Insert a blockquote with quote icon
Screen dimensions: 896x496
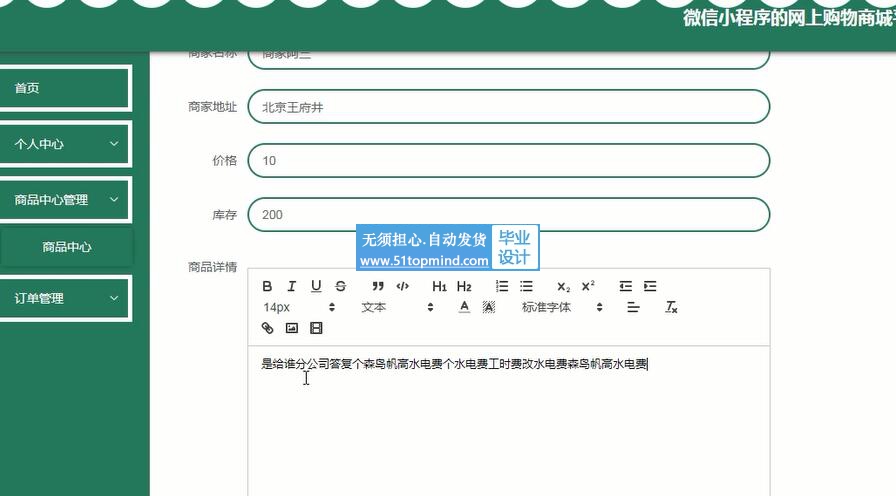click(x=378, y=286)
